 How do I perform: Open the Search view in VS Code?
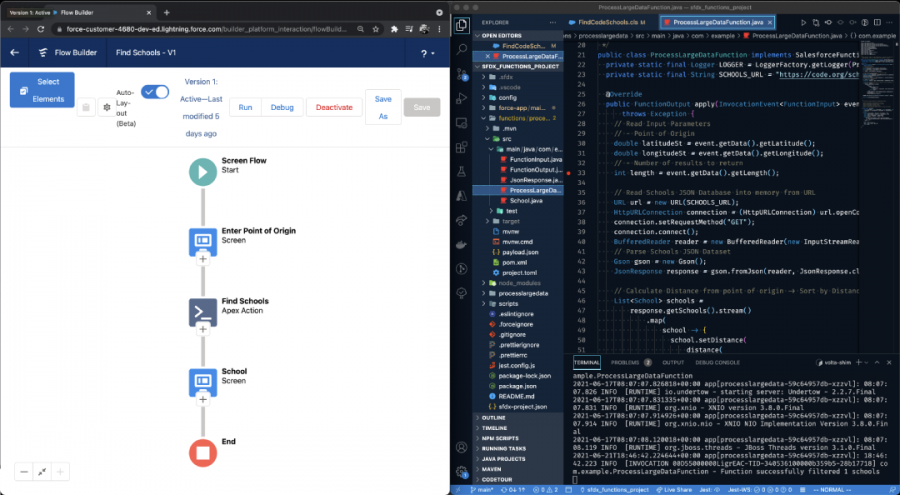pos(461,50)
